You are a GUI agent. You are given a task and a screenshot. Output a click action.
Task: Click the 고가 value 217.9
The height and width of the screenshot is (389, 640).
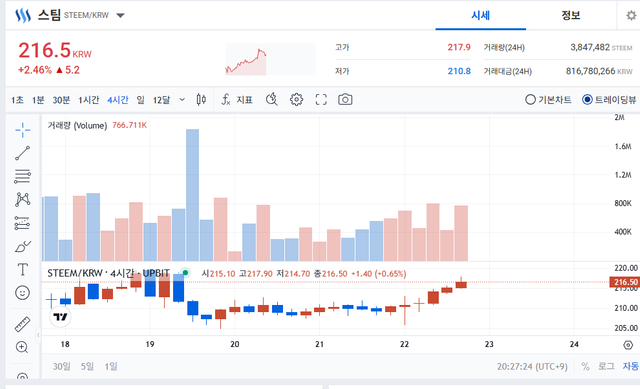(x=459, y=47)
